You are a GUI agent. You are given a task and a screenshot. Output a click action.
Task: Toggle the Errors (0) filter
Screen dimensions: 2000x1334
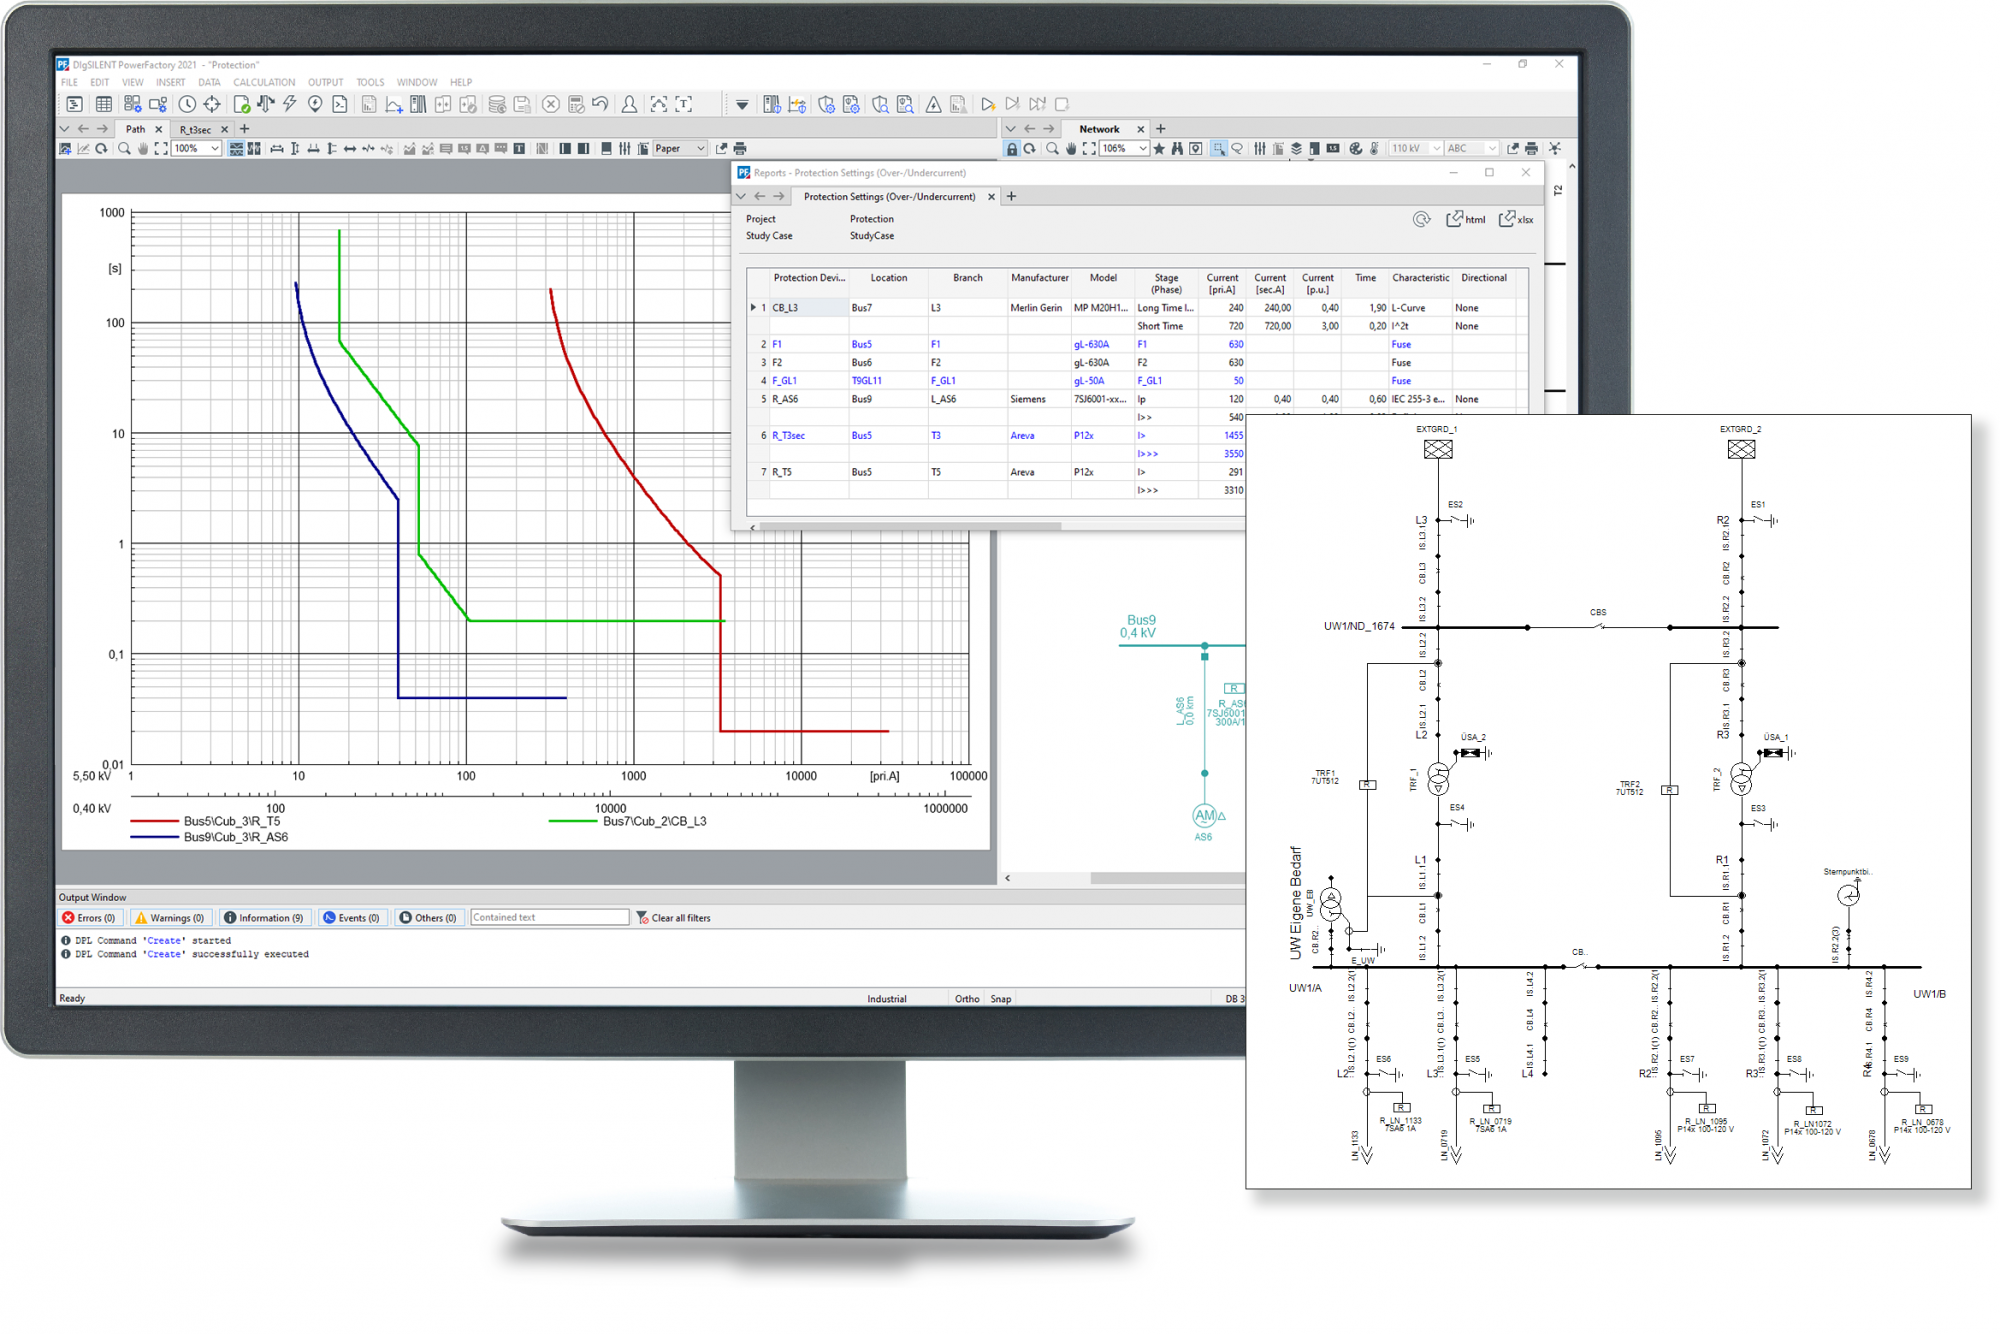(x=89, y=918)
